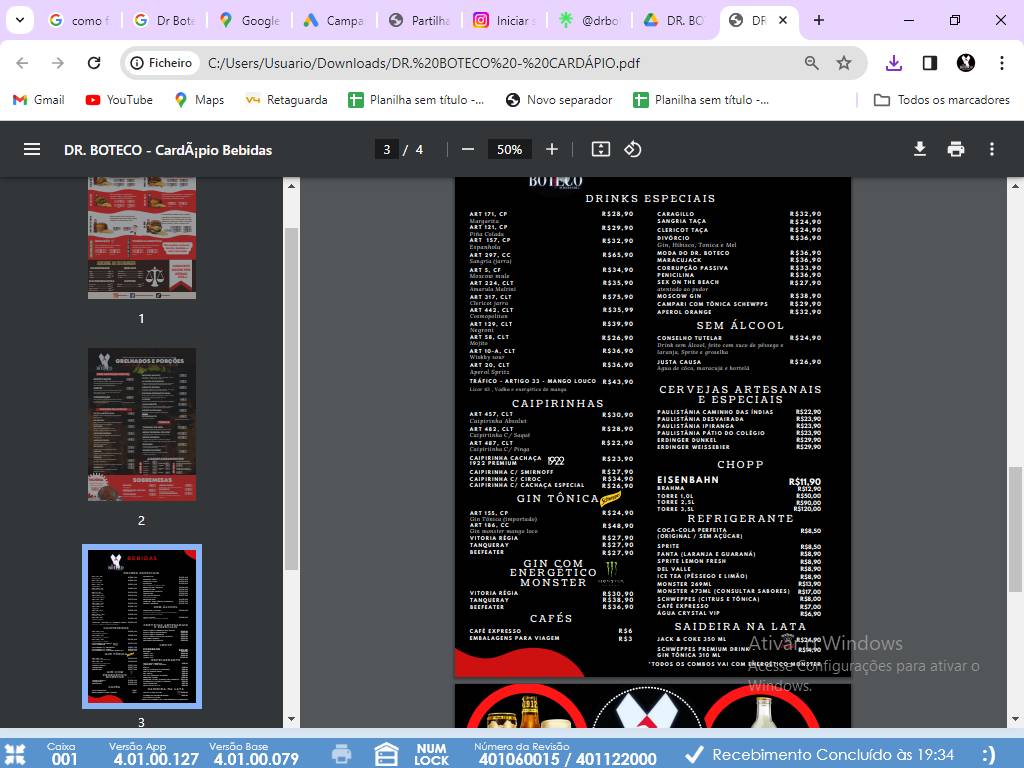Click the document scroll up arrow
Viewport: 1024px width, 768px height.
[x=1016, y=185]
